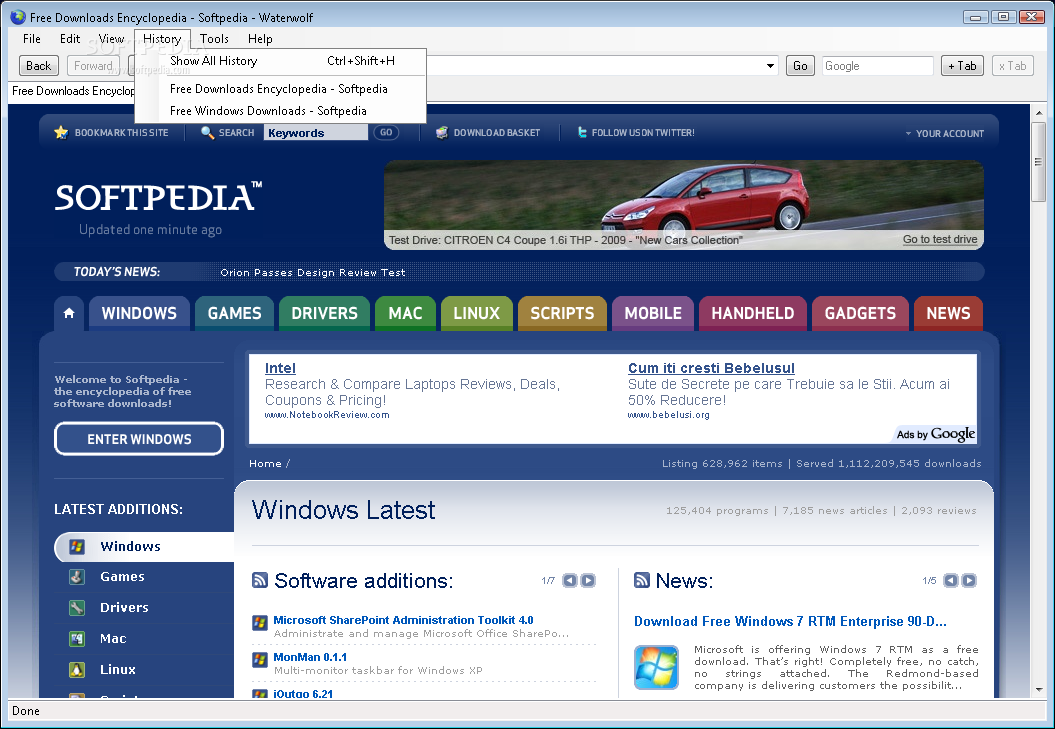Click Orion Passes Design Review Test headline
This screenshot has height=729, width=1055.
[313, 273]
